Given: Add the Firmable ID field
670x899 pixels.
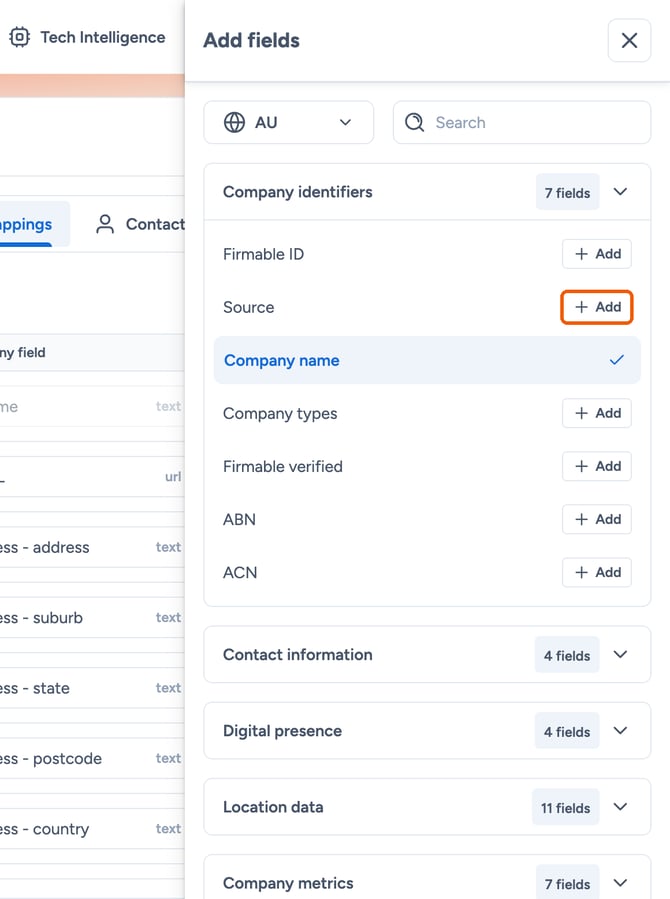Looking at the screenshot, I should (597, 253).
